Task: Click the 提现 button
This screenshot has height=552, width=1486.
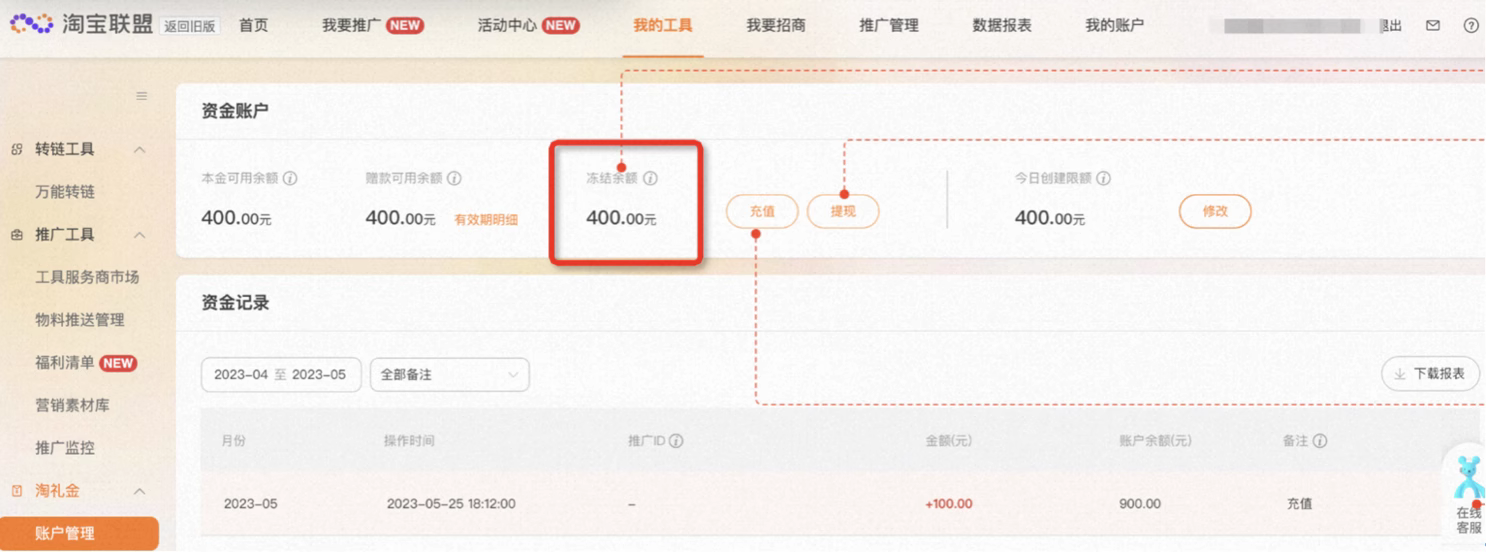Action: pos(843,211)
